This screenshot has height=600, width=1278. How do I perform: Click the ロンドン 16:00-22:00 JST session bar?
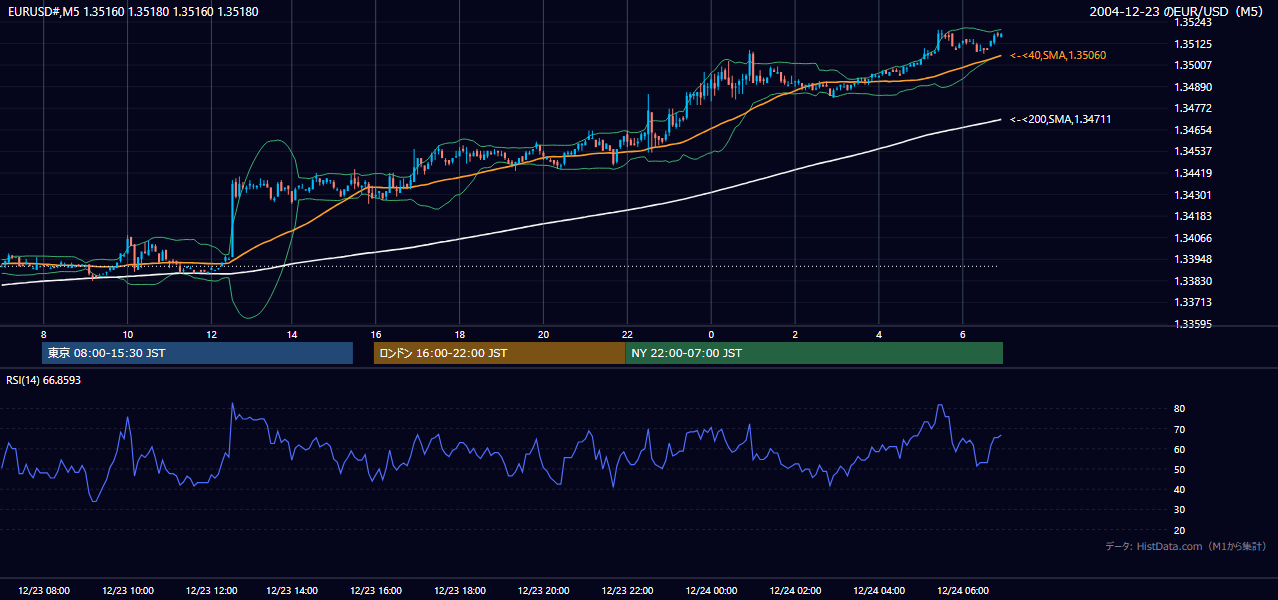(499, 353)
